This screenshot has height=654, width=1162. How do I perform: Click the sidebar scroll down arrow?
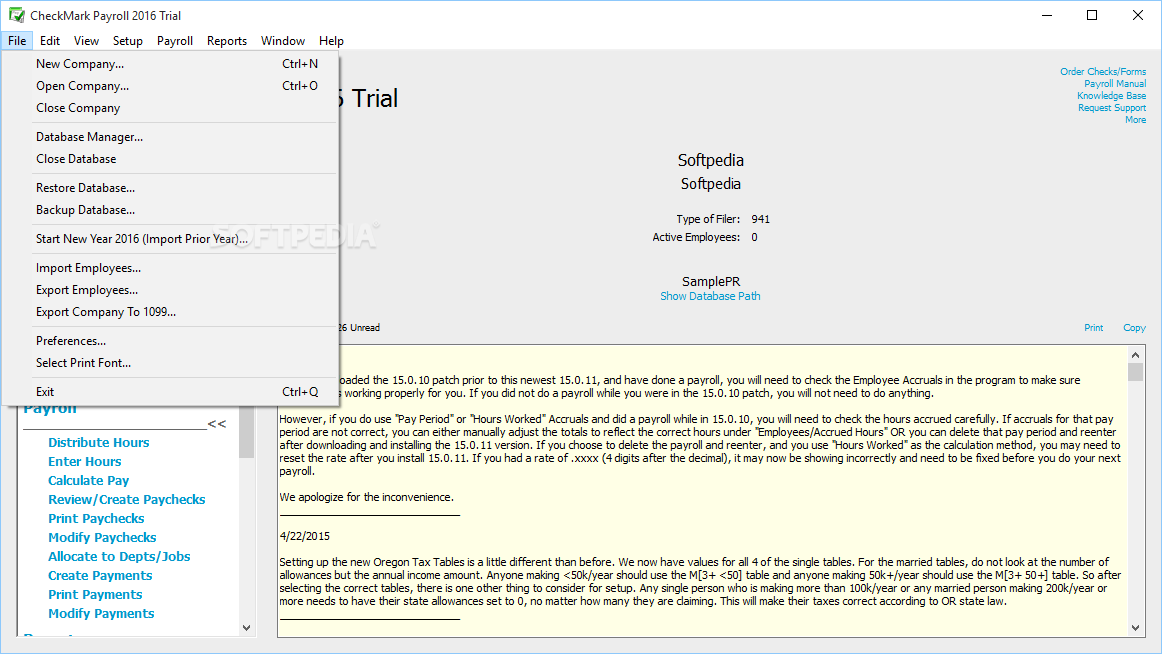[x=247, y=628]
